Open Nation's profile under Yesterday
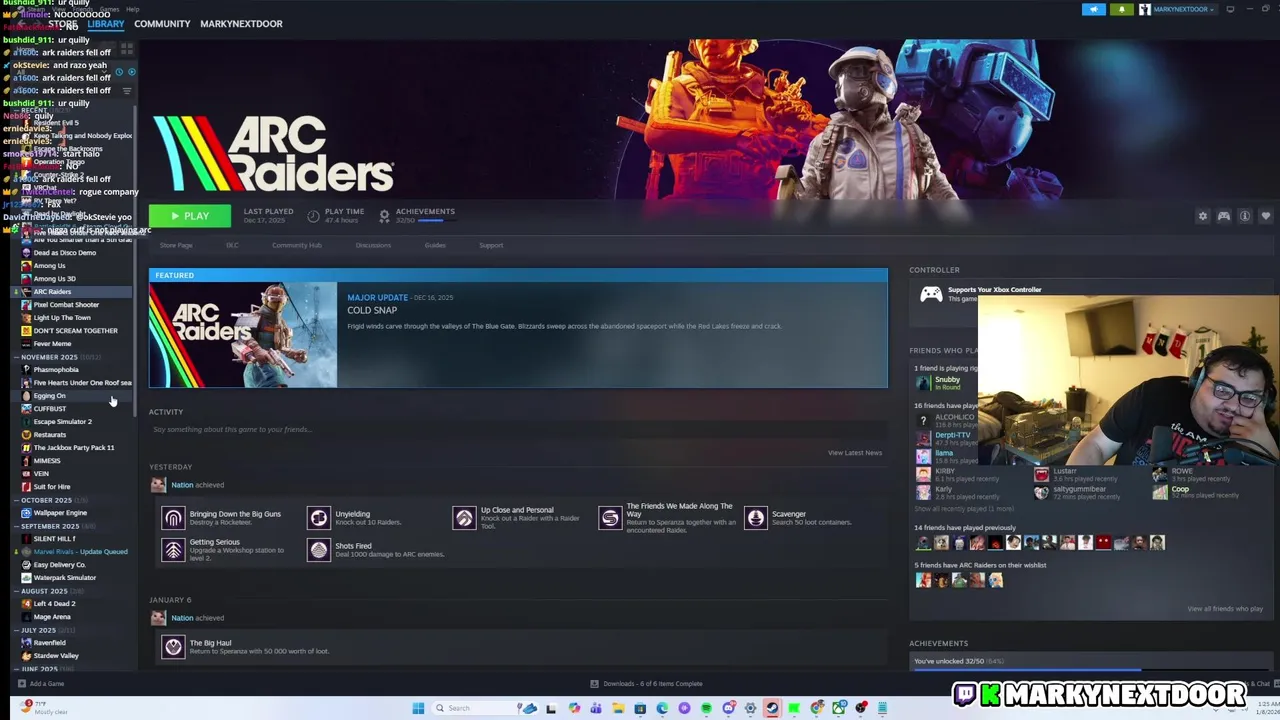Image resolution: width=1280 pixels, height=720 pixels. pos(182,485)
